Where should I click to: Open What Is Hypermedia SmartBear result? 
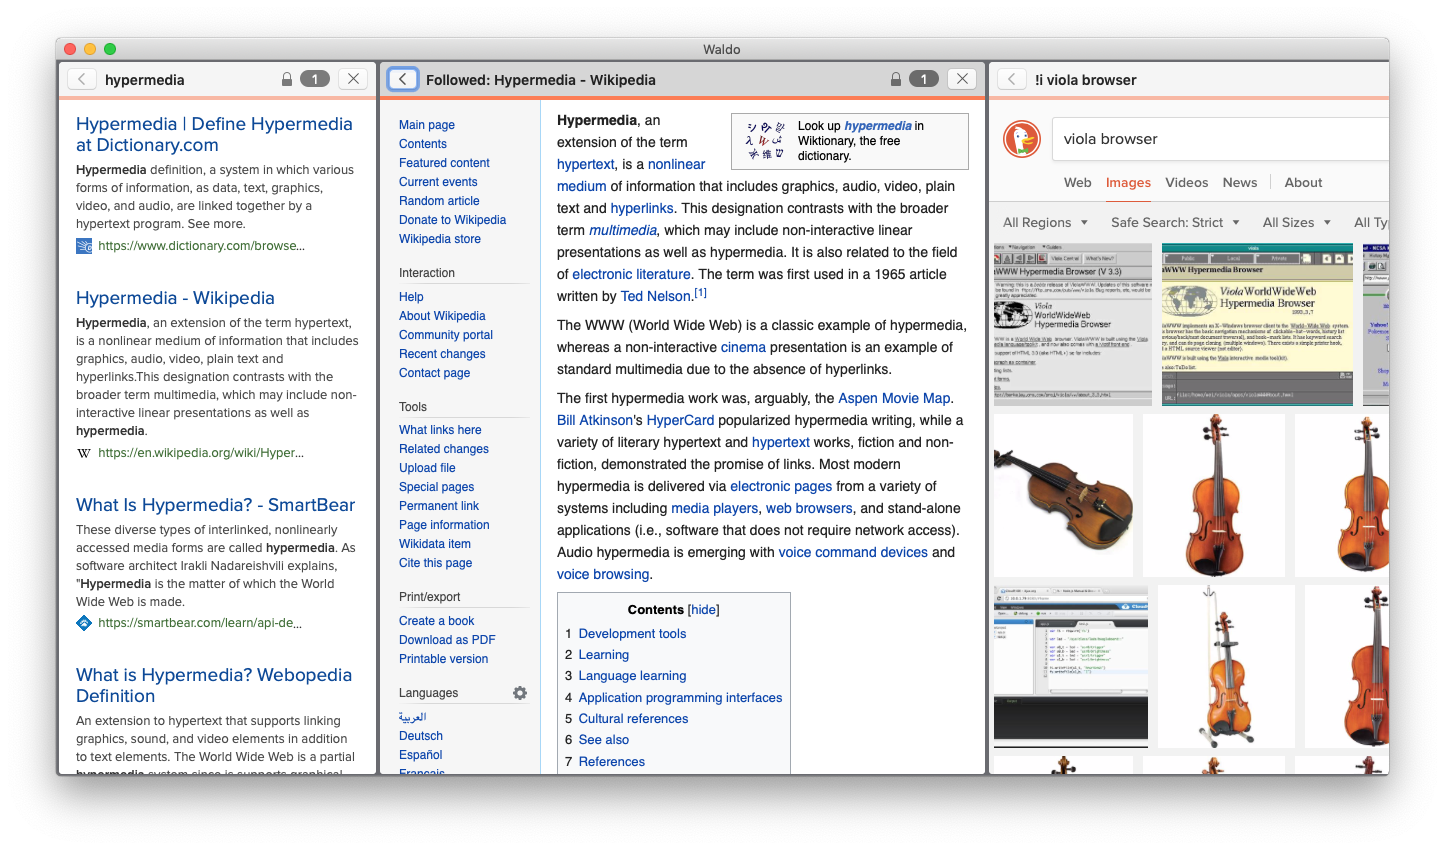point(215,505)
